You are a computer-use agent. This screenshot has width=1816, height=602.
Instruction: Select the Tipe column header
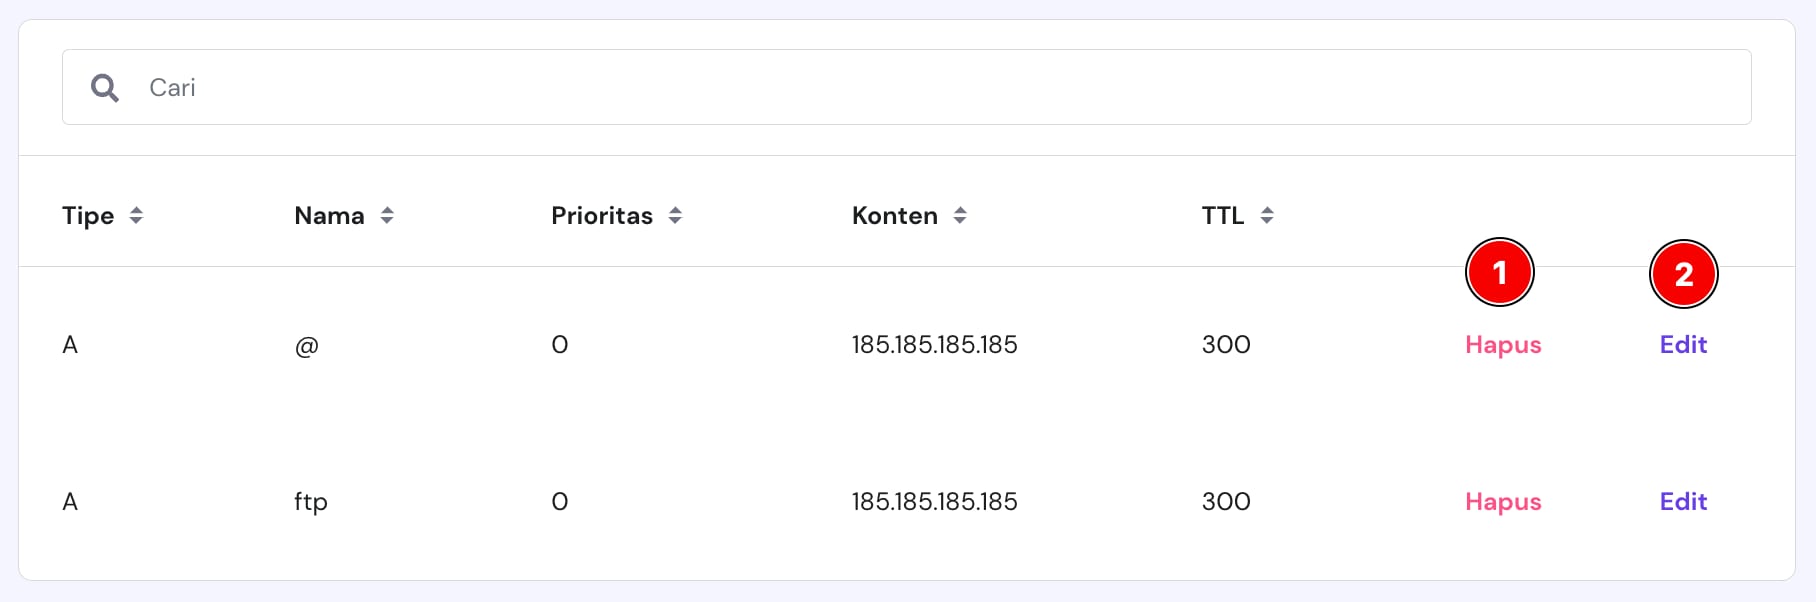[x=90, y=215]
